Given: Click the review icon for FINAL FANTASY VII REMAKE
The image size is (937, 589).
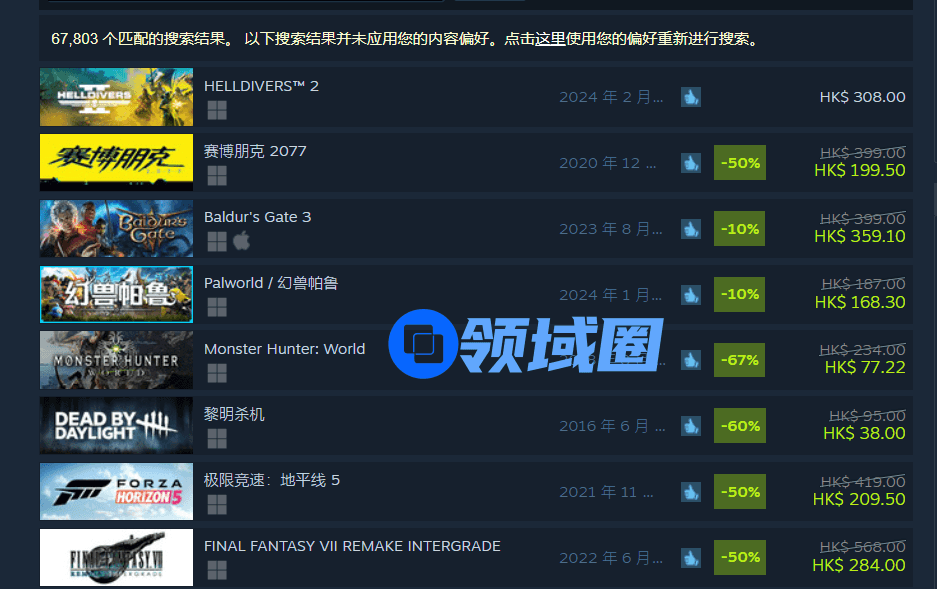Looking at the screenshot, I should tap(691, 558).
